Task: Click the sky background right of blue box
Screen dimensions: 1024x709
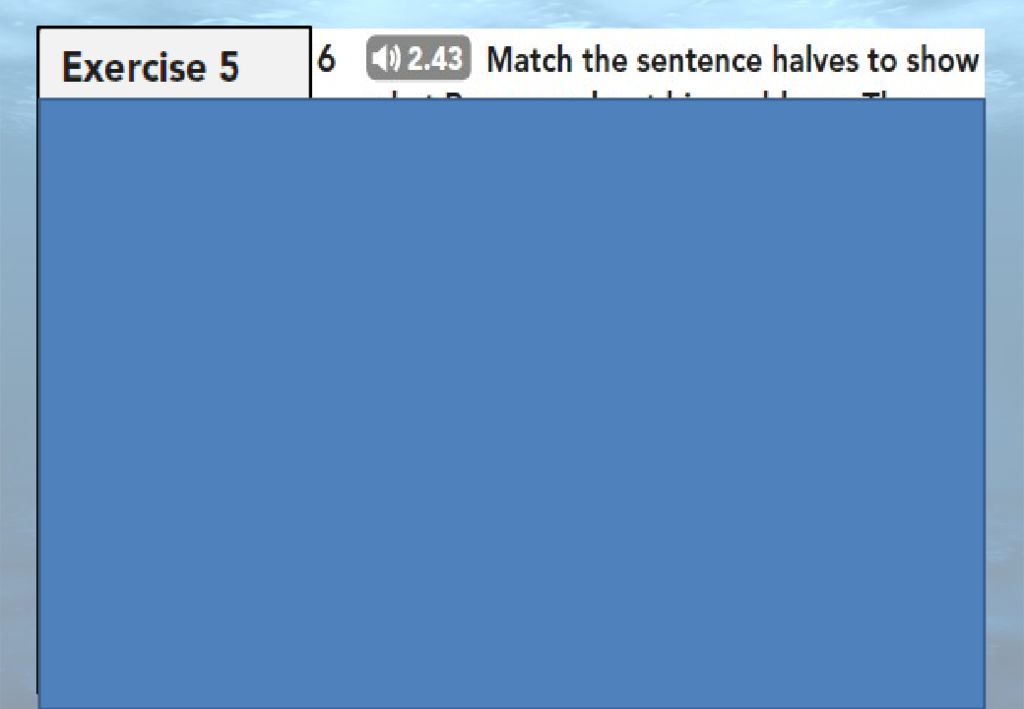Action: tap(1004, 392)
